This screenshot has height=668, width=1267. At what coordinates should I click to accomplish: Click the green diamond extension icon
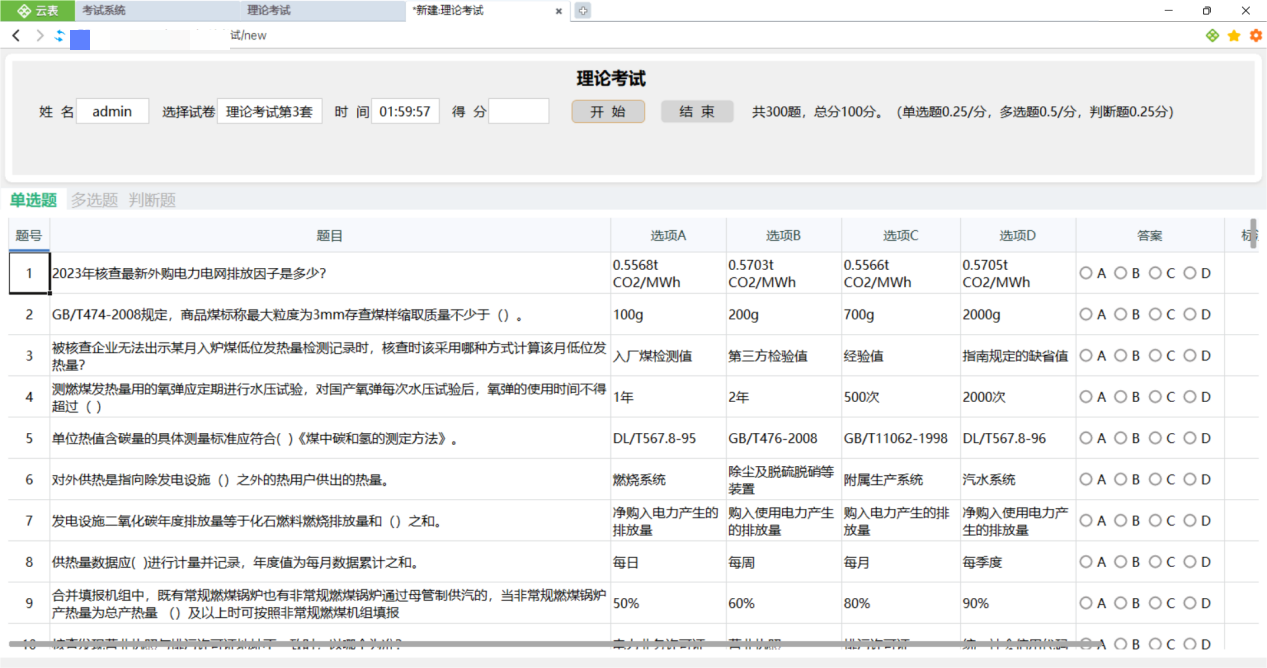[x=1212, y=36]
